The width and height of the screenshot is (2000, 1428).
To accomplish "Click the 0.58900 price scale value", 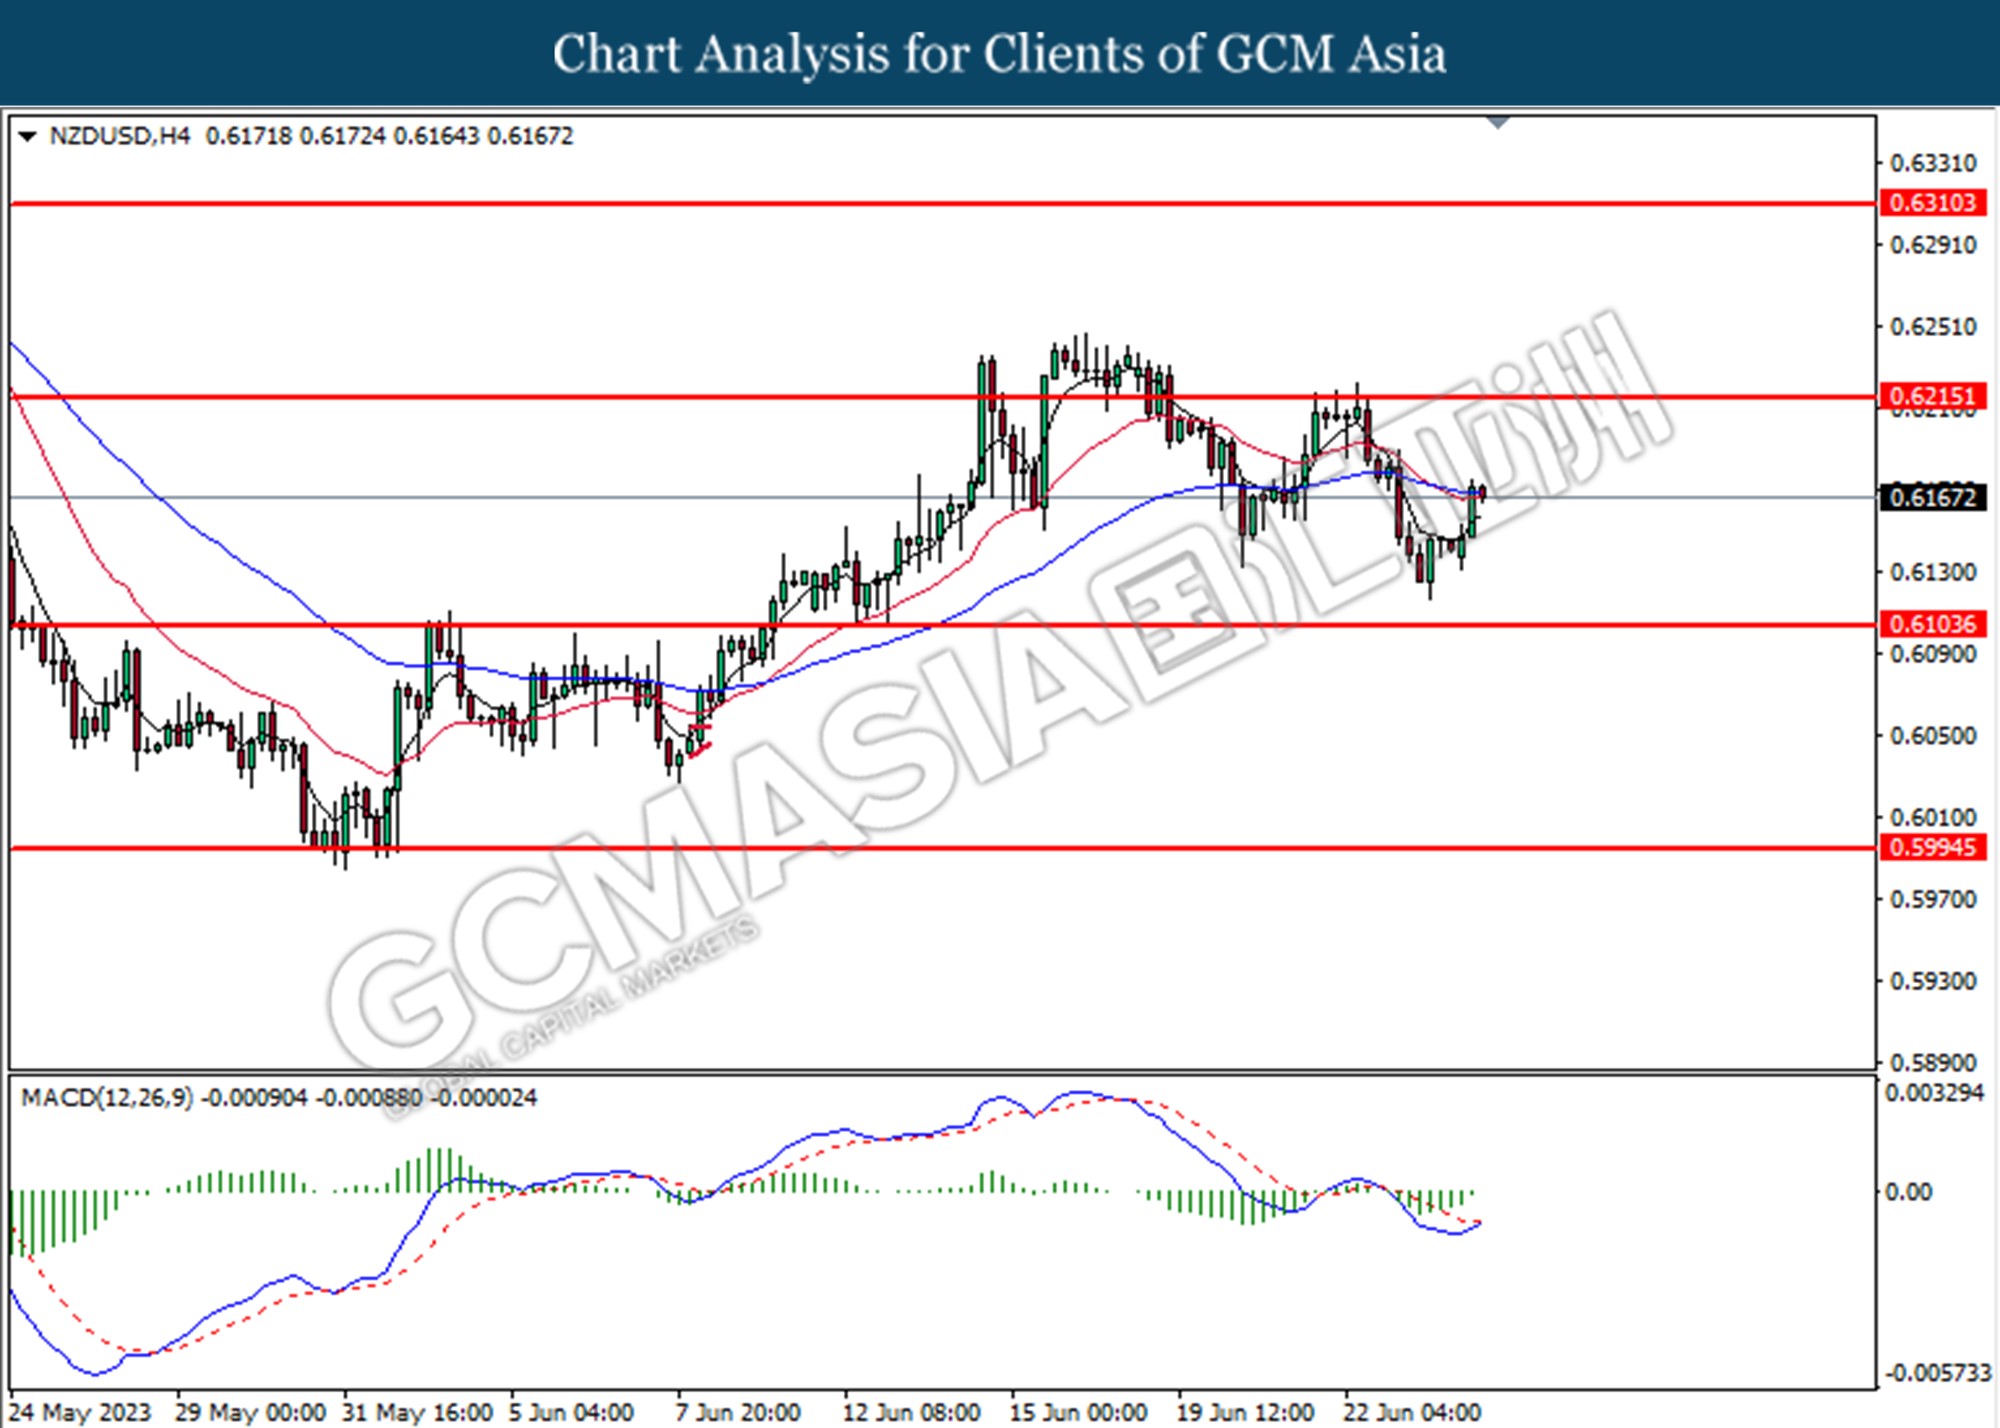I will (1933, 1063).
